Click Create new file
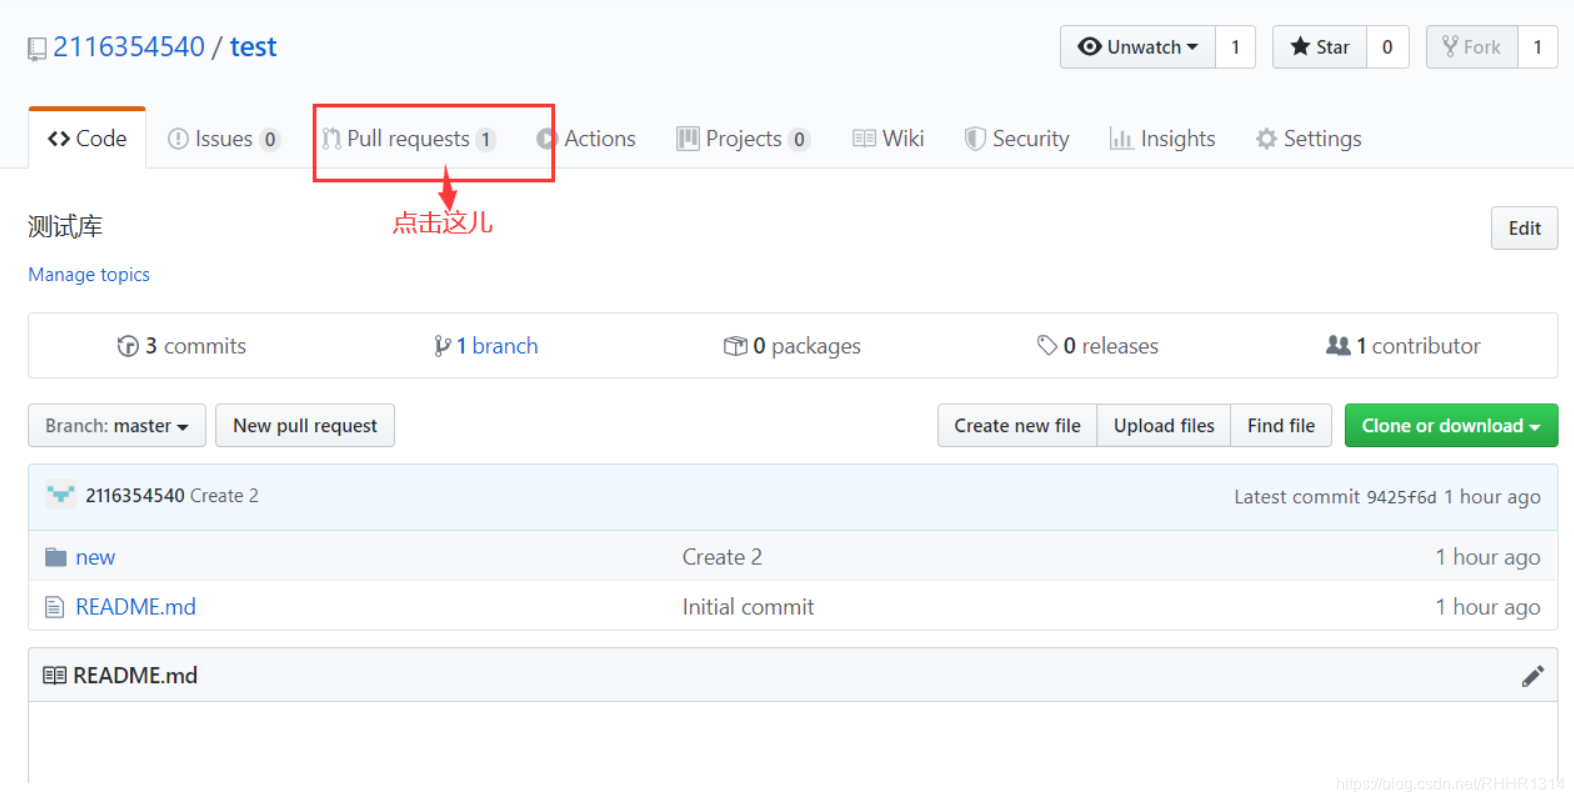 click(x=1017, y=426)
